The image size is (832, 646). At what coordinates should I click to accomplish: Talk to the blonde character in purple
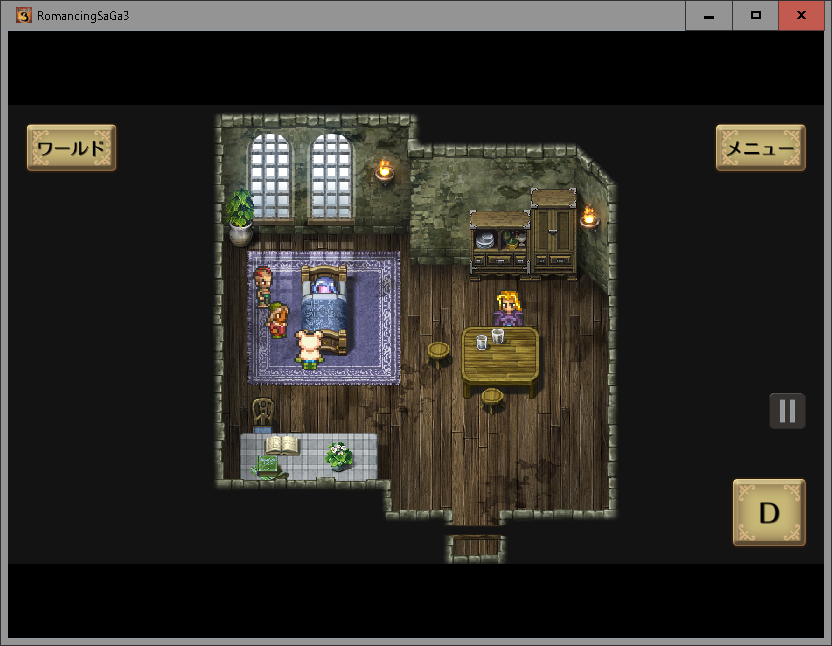[509, 309]
